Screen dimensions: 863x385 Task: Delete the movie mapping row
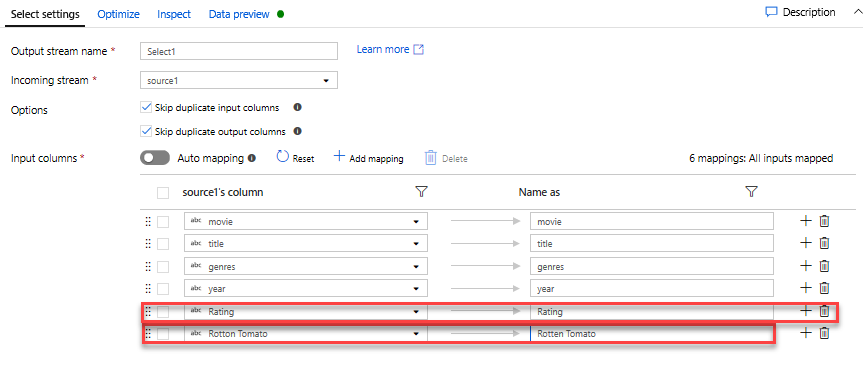[824, 221]
